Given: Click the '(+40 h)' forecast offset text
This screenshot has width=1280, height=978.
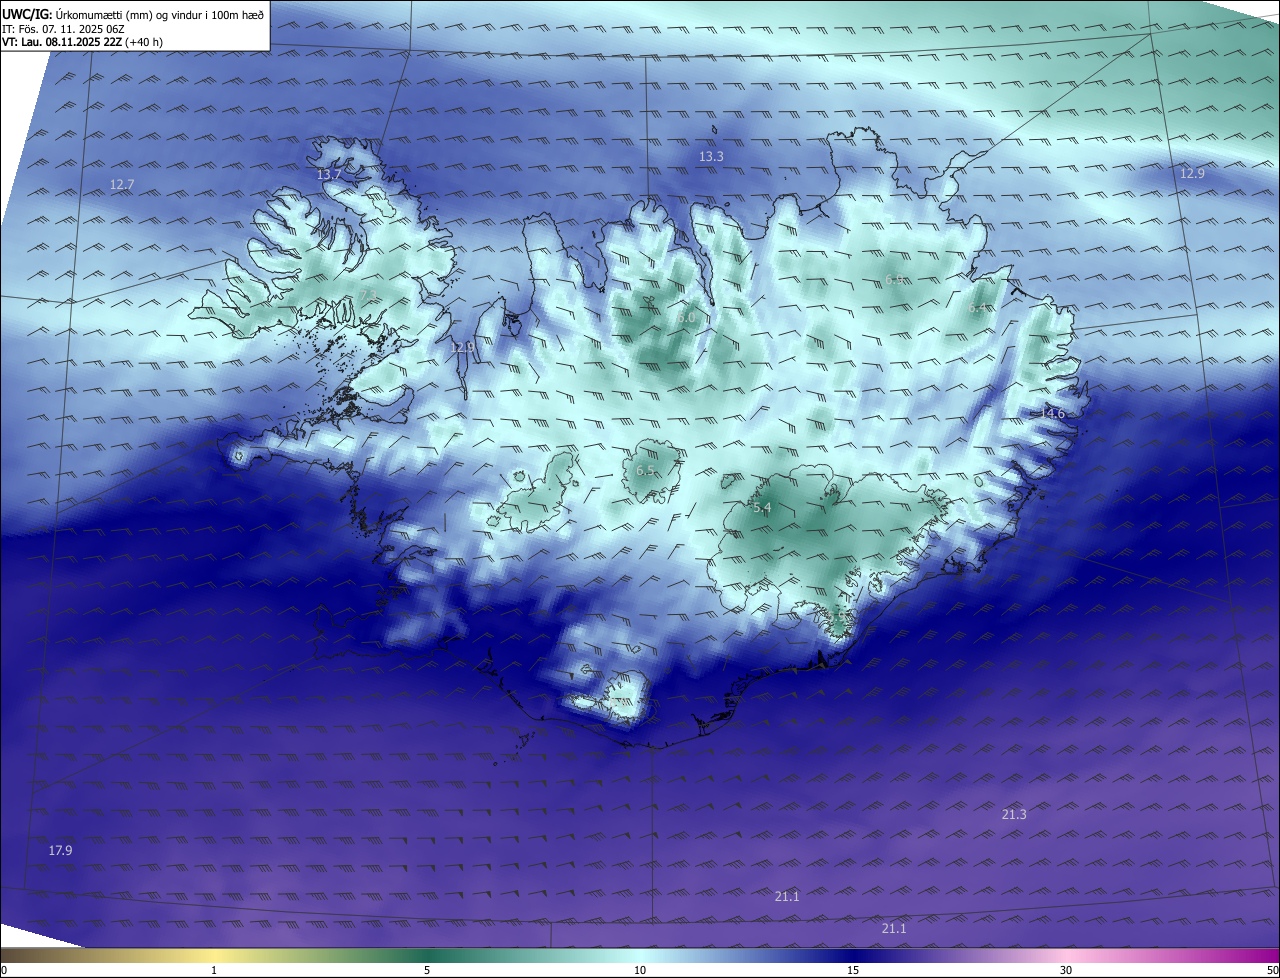Looking at the screenshot, I should (144, 42).
